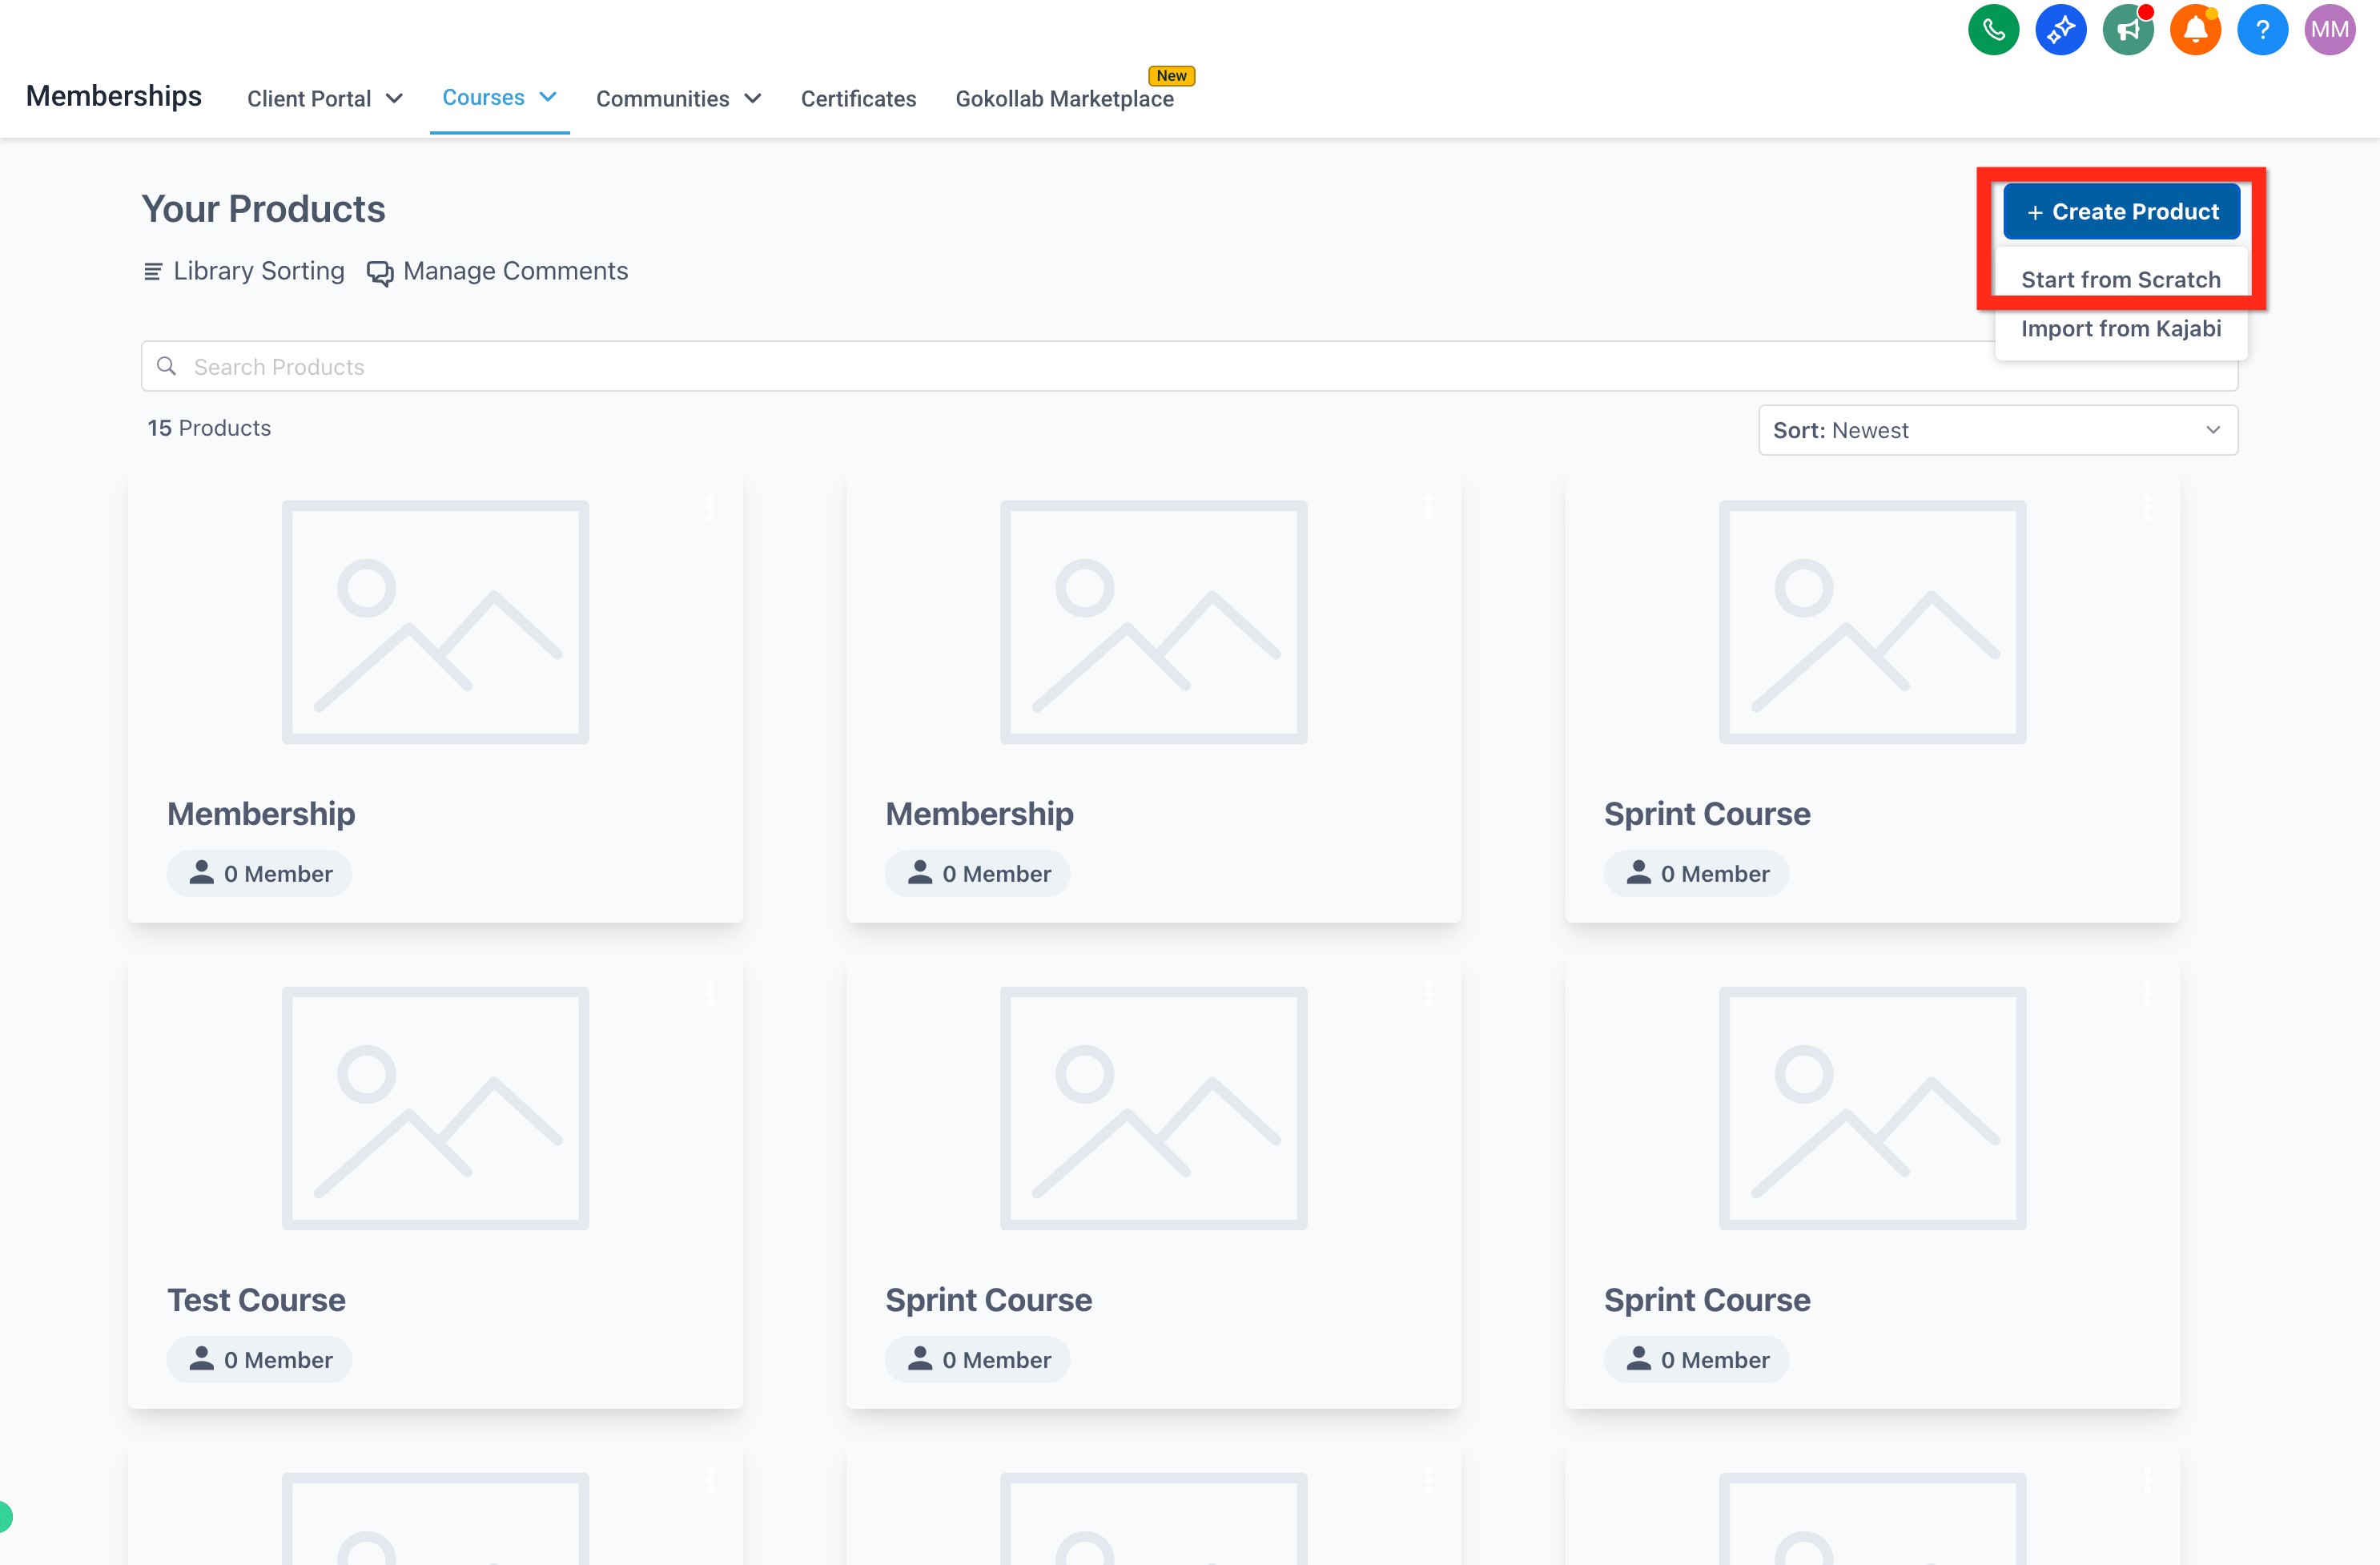Open the blue AI sparkle assistant icon
The height and width of the screenshot is (1565, 2380).
pos(2060,30)
